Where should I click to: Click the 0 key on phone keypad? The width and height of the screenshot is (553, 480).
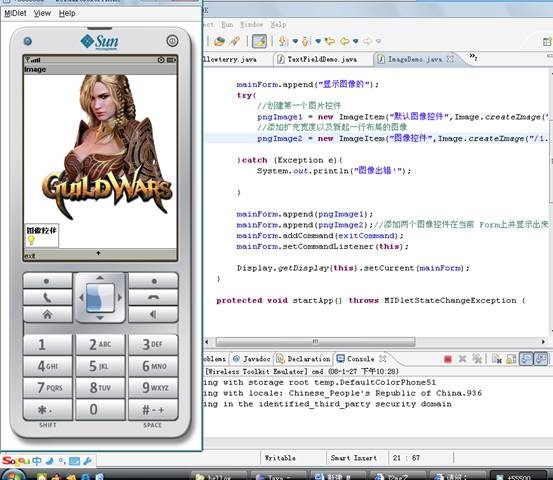click(100, 409)
